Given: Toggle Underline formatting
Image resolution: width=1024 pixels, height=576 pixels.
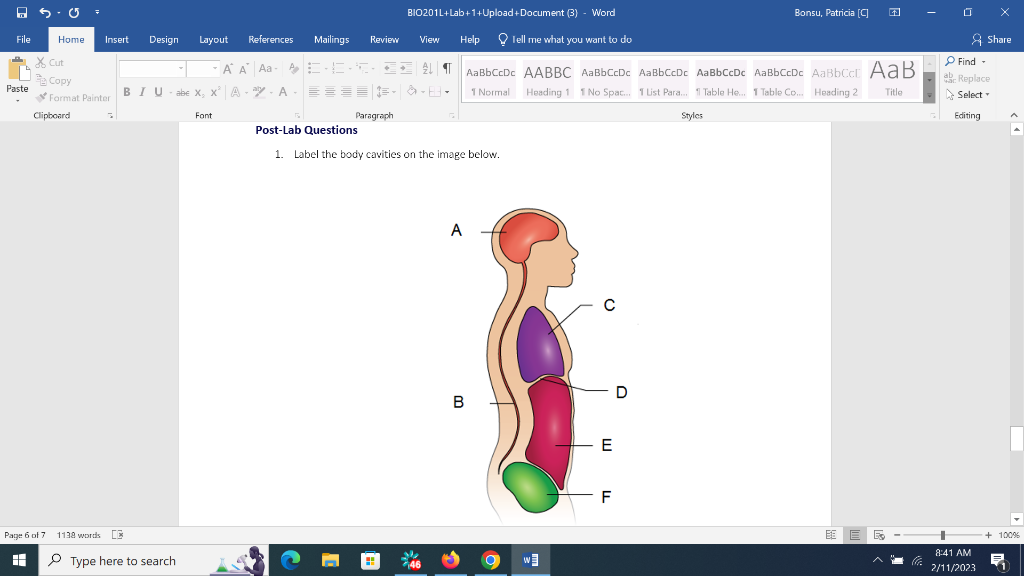Looking at the screenshot, I should (x=158, y=93).
